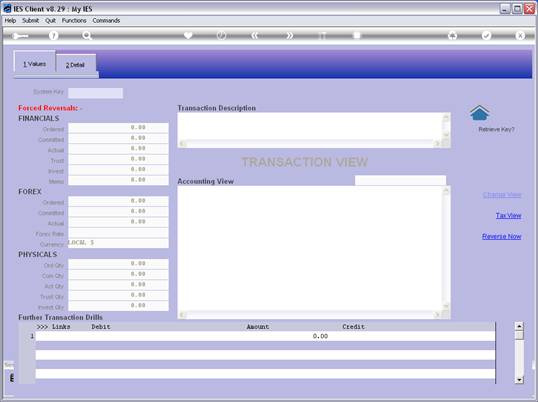The width and height of the screenshot is (538, 402).
Task: Follow the Tax View link
Action: (508, 215)
